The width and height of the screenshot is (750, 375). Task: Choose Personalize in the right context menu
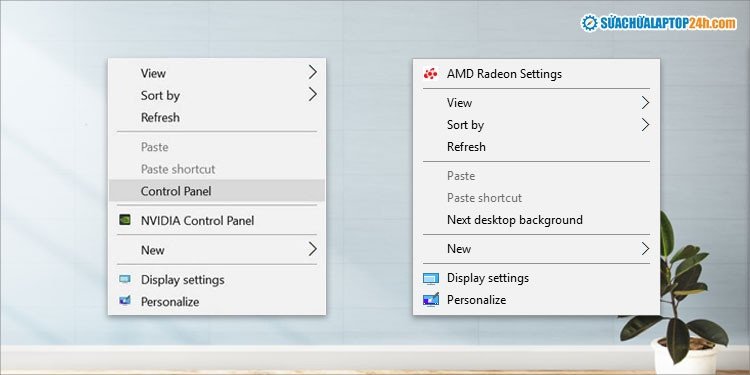tap(536, 300)
